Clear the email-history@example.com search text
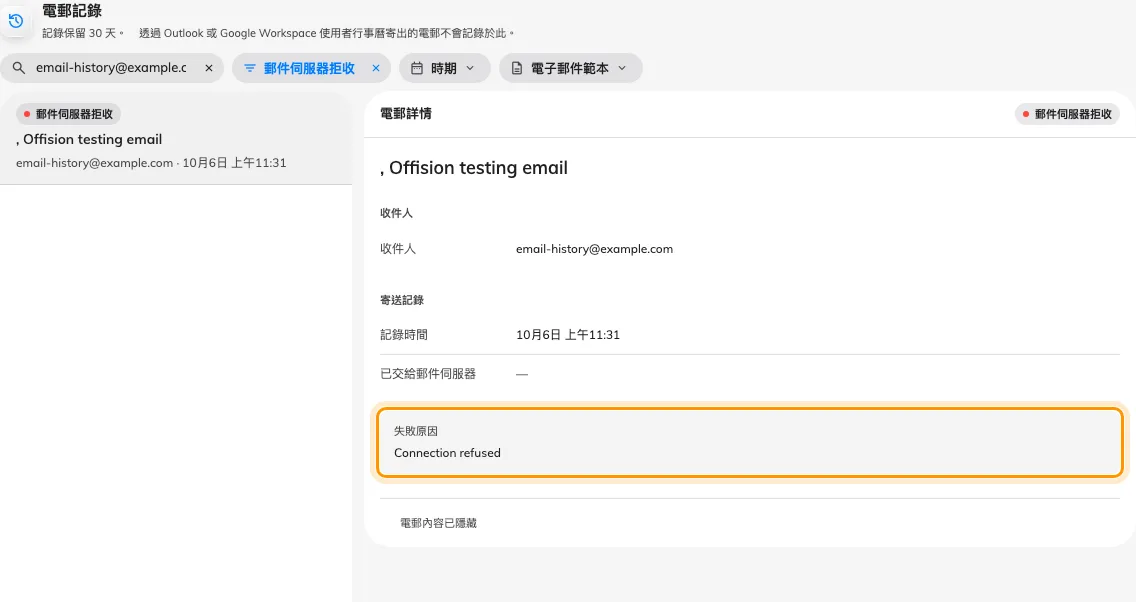 (x=209, y=68)
